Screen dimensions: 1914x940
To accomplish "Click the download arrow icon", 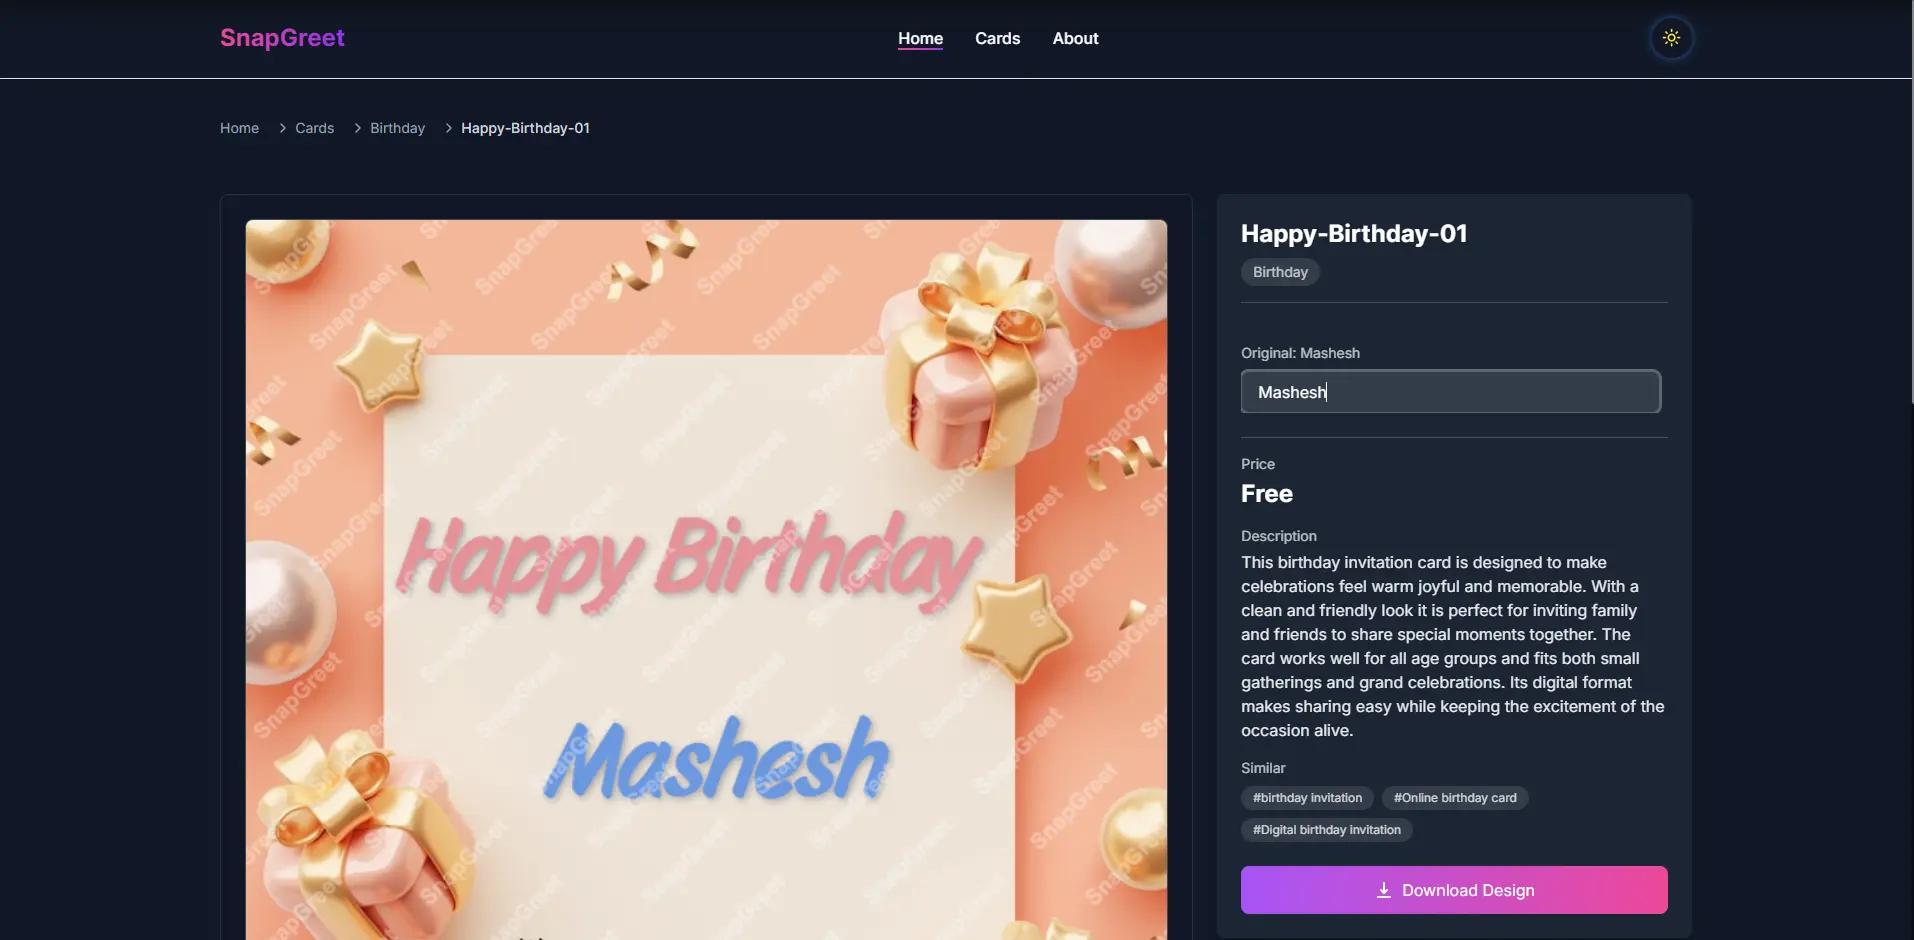I will click(x=1384, y=890).
